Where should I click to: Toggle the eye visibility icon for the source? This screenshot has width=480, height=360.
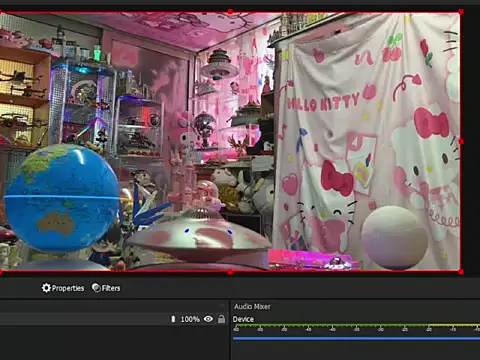(x=208, y=319)
